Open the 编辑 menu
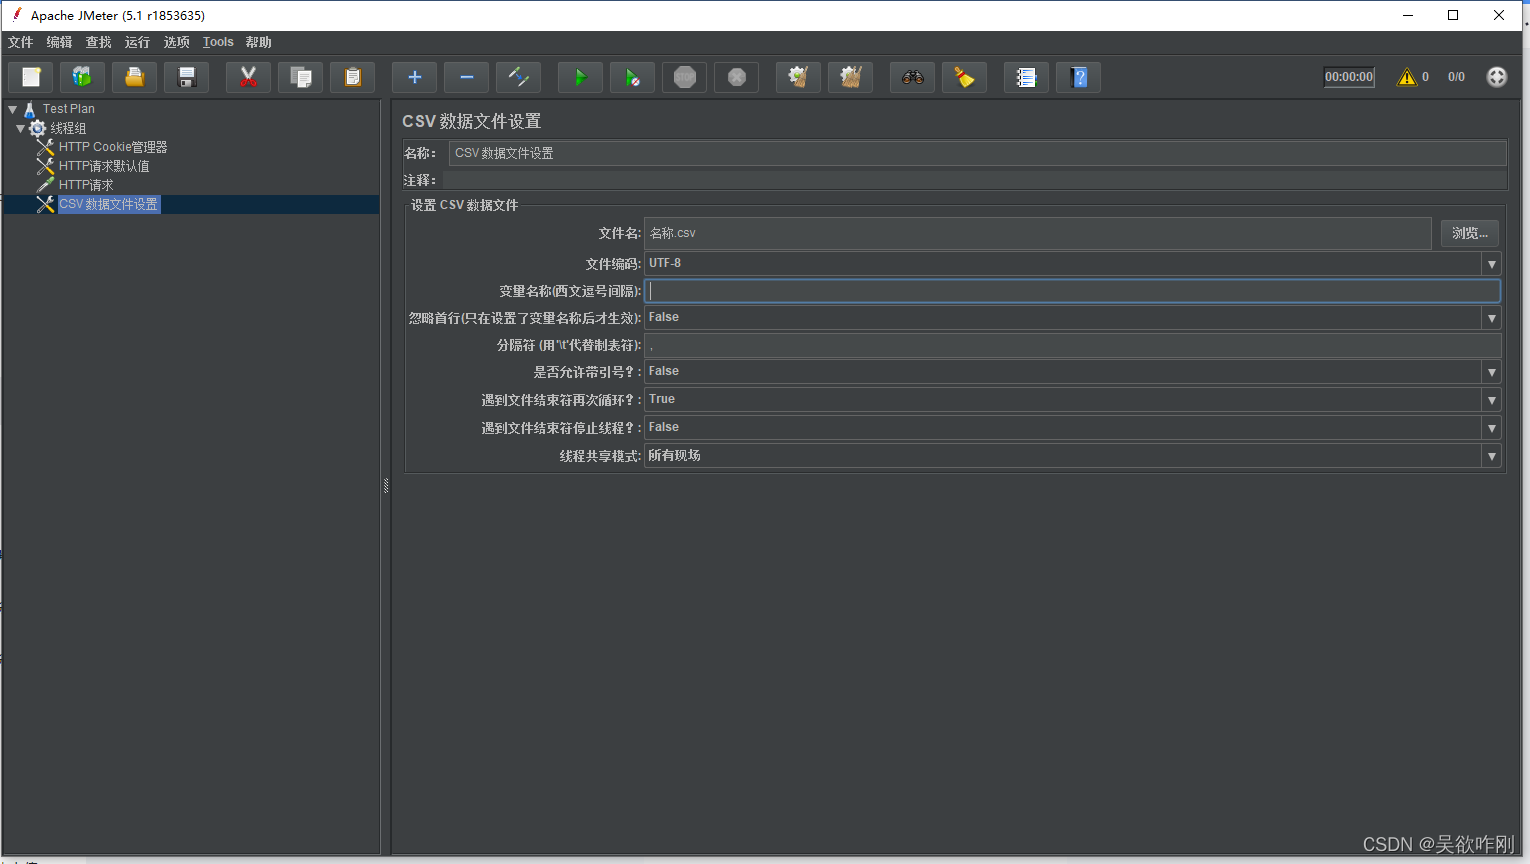The height and width of the screenshot is (864, 1530). coord(60,42)
